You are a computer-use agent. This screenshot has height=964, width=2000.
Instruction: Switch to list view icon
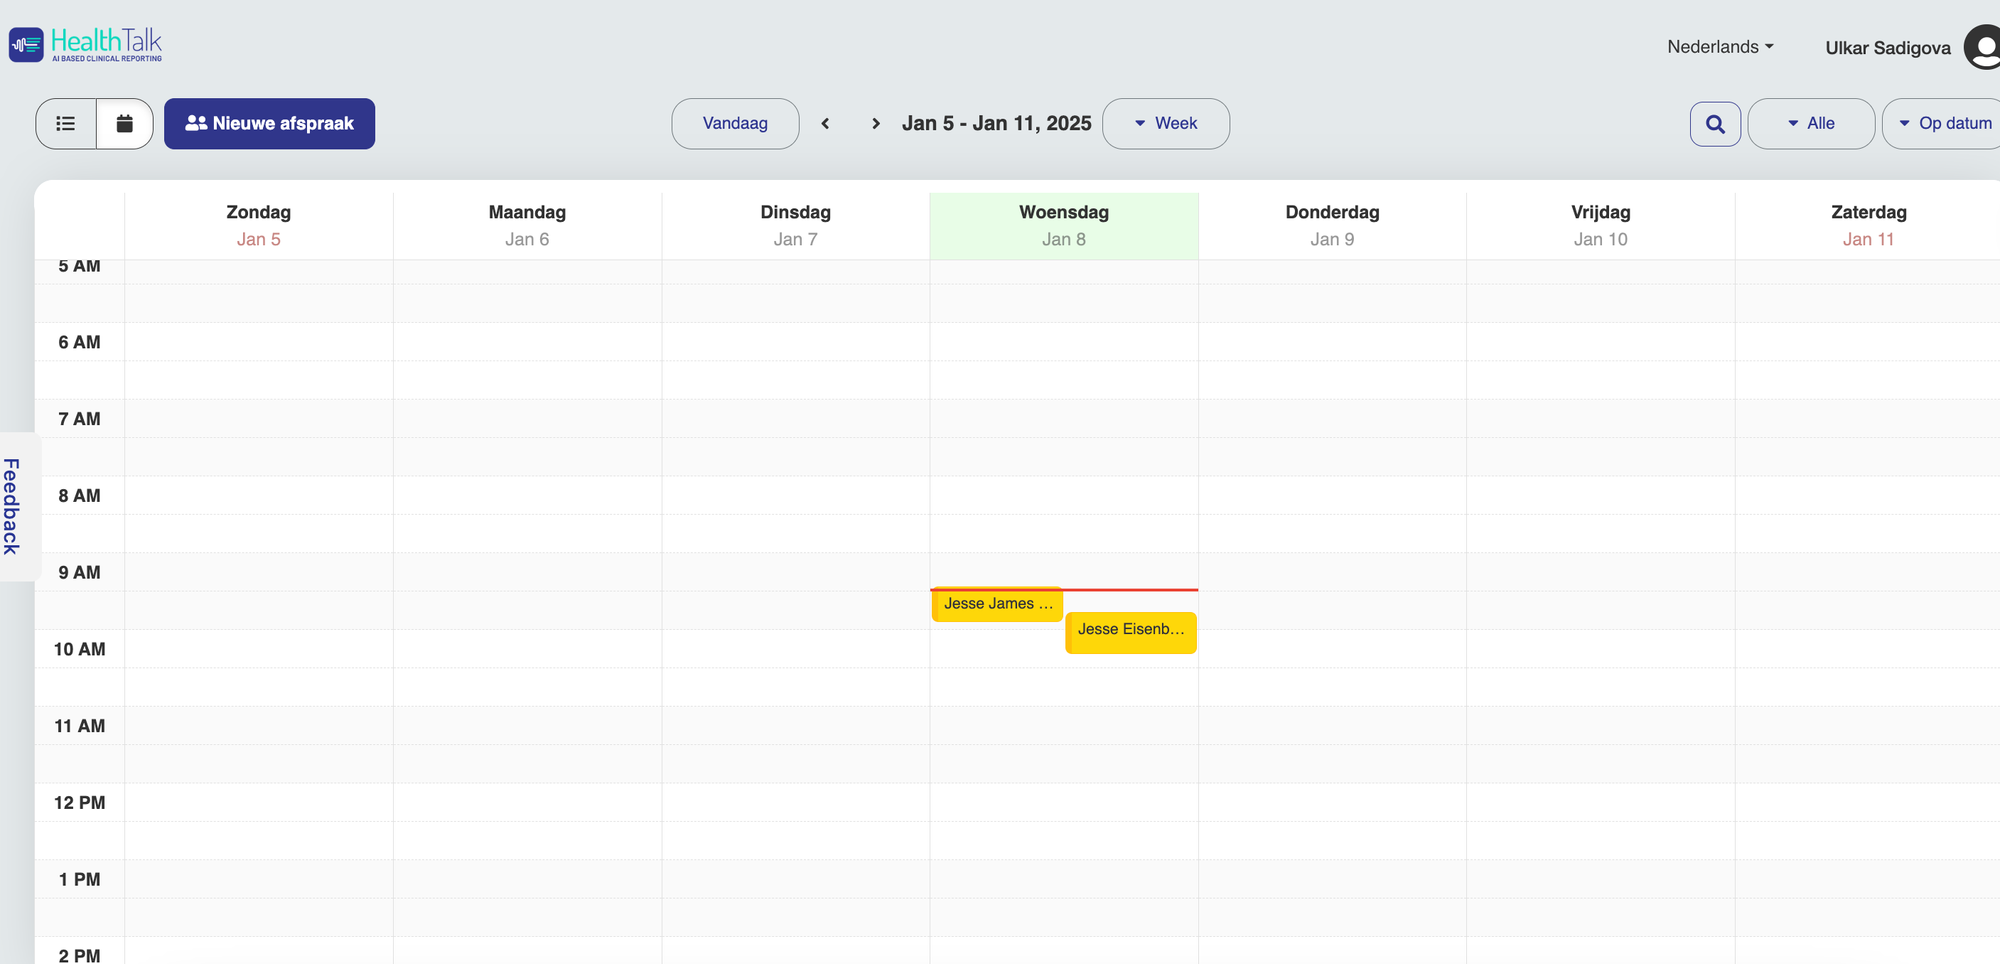tap(66, 124)
